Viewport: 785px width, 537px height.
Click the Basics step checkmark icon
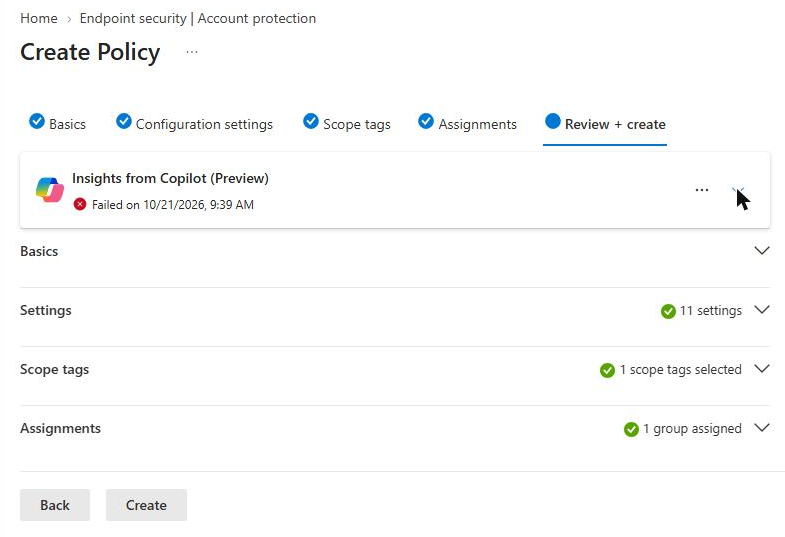[x=37, y=121]
